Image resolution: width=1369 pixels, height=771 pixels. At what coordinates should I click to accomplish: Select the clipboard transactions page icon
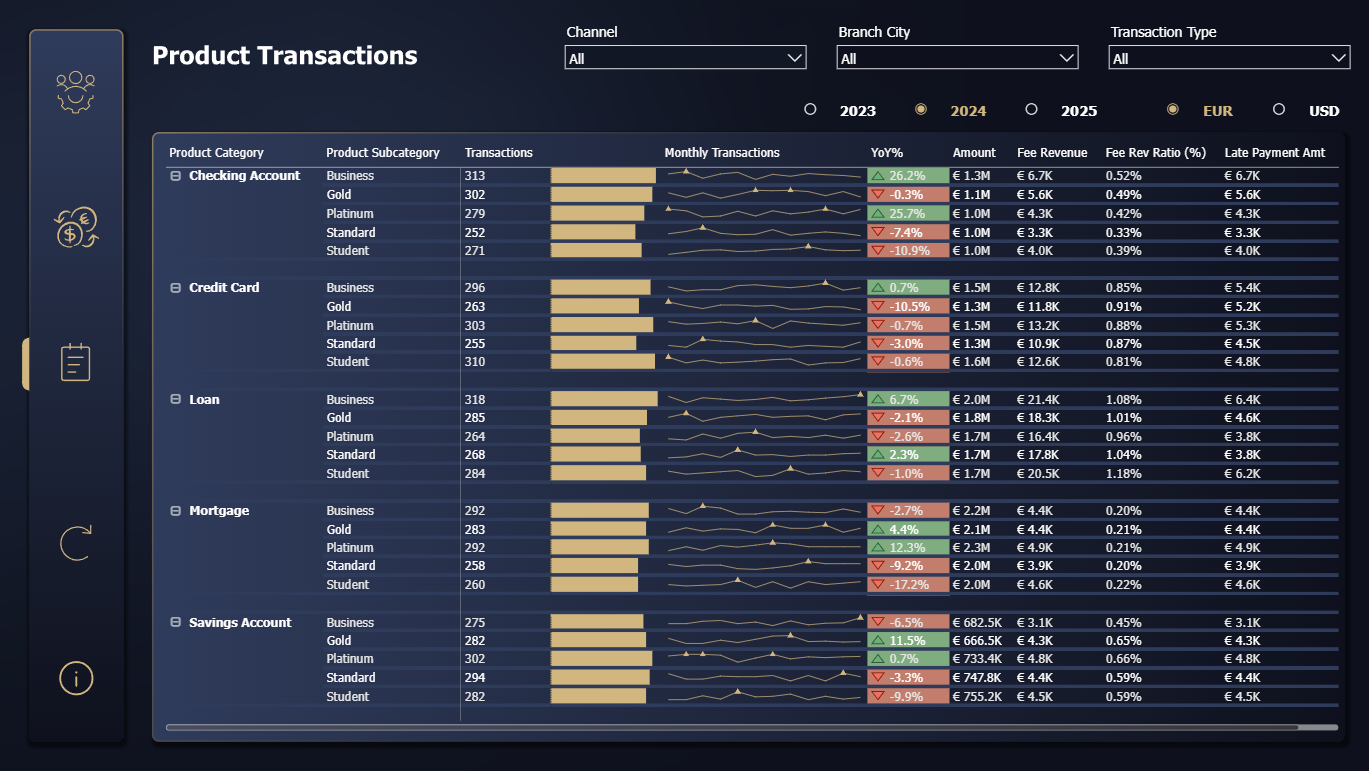tap(76, 362)
